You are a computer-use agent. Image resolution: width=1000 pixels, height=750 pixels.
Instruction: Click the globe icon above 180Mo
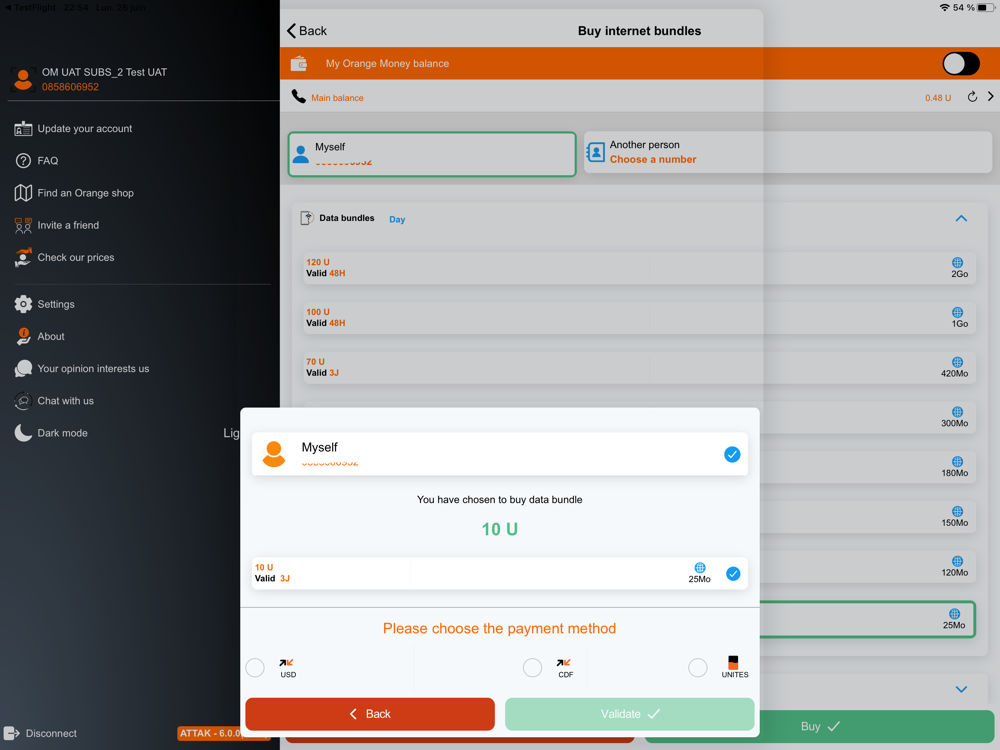(957, 462)
